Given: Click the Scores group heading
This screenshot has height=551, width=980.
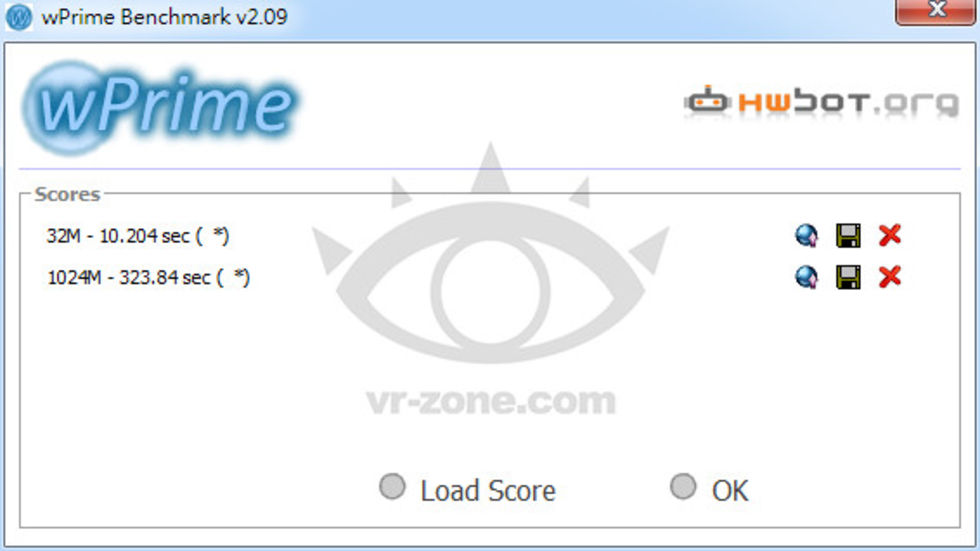Looking at the screenshot, I should 67,194.
